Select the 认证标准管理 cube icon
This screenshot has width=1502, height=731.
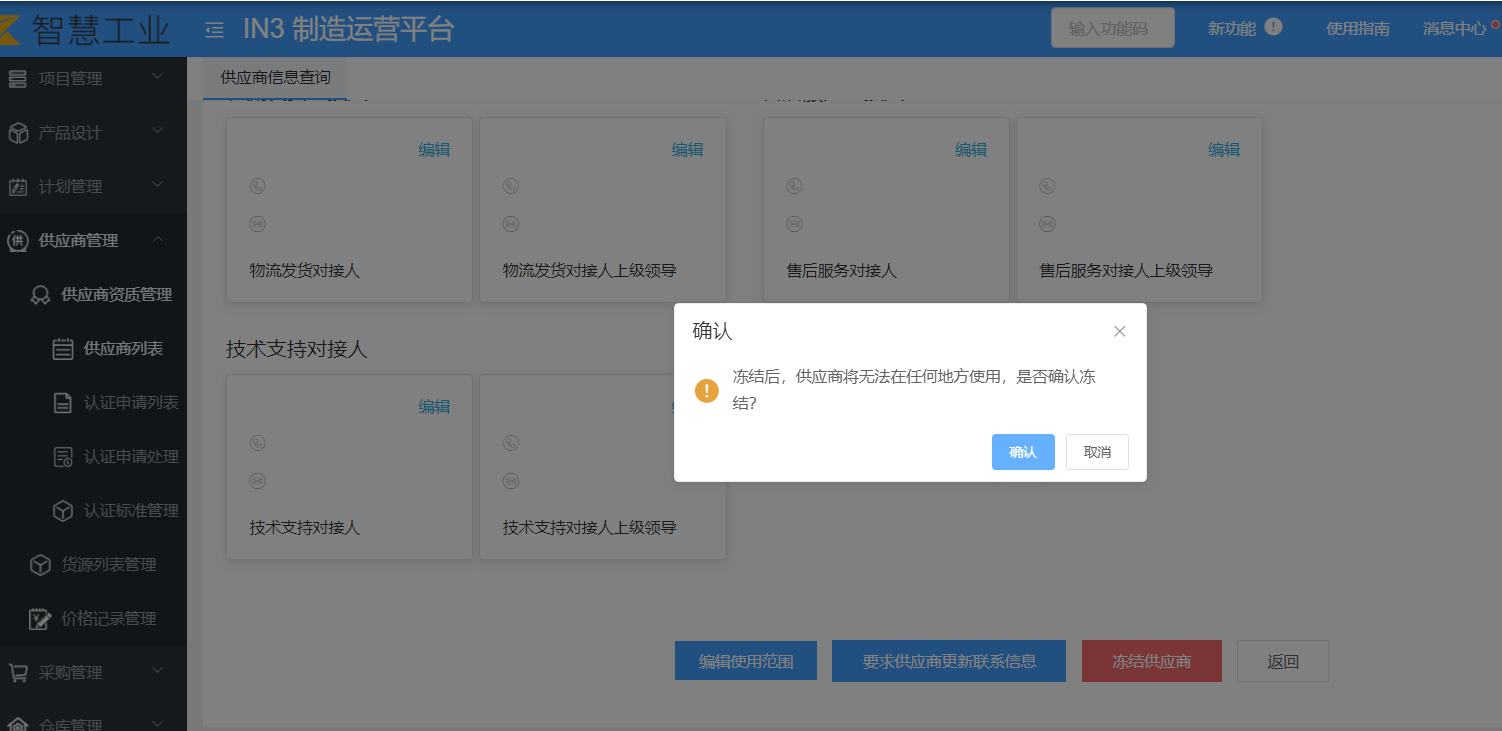[x=60, y=510]
